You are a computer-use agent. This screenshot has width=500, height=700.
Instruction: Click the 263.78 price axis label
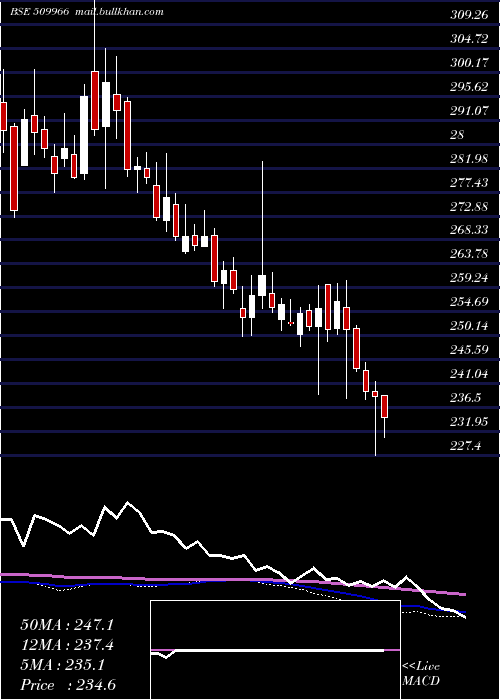click(469, 254)
